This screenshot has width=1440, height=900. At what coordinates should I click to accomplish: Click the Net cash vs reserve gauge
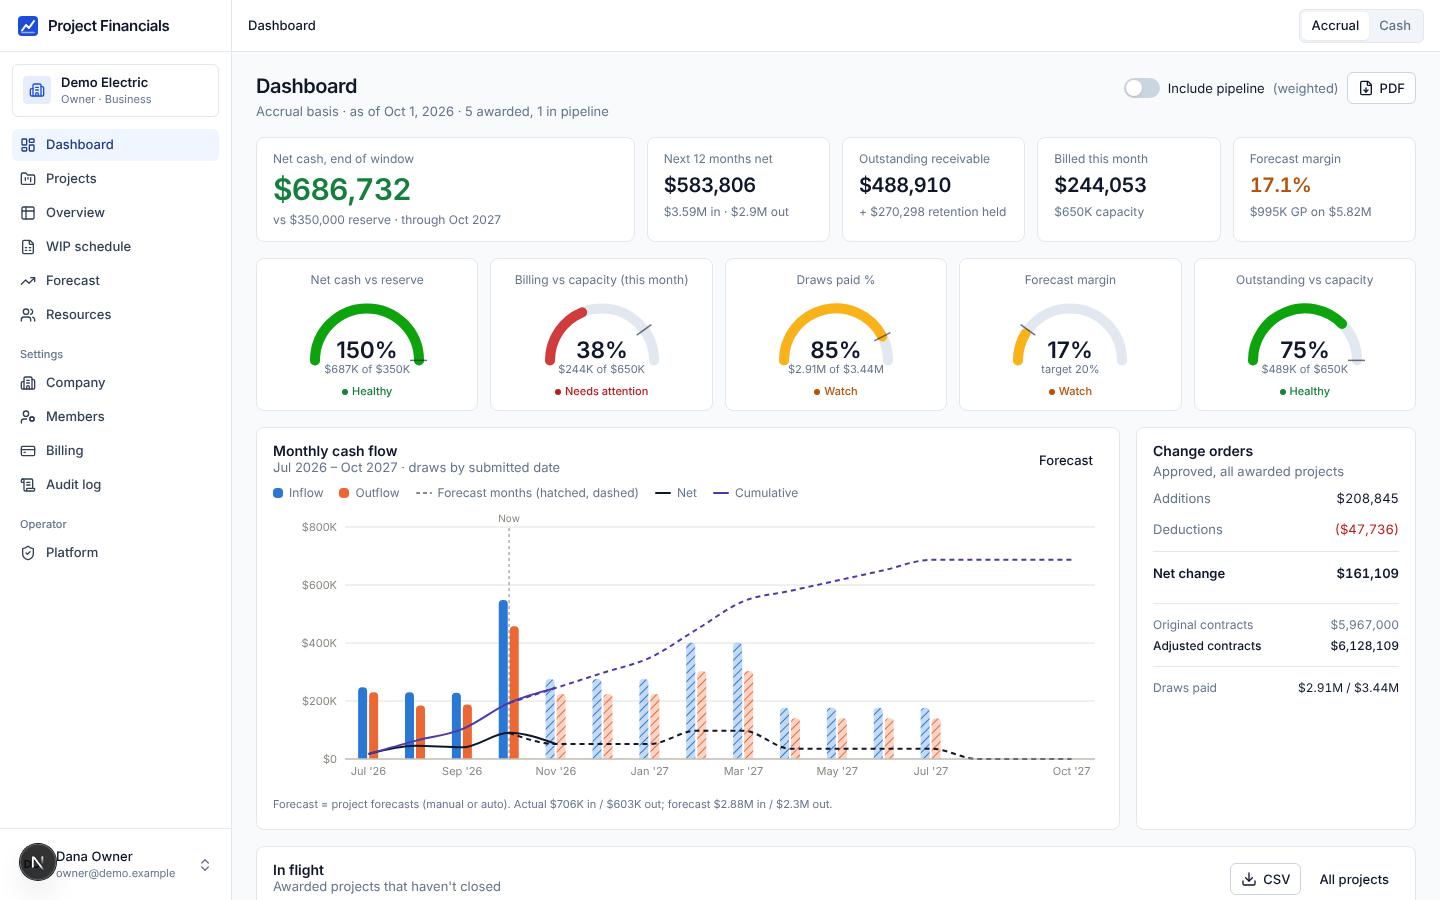(x=367, y=335)
